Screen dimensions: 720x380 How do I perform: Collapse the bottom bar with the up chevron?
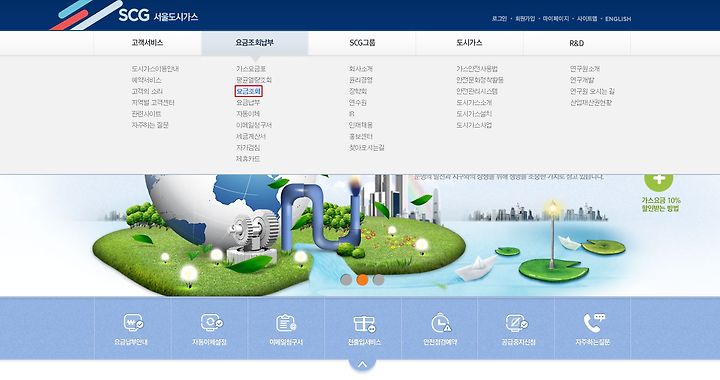pyautogui.click(x=362, y=365)
